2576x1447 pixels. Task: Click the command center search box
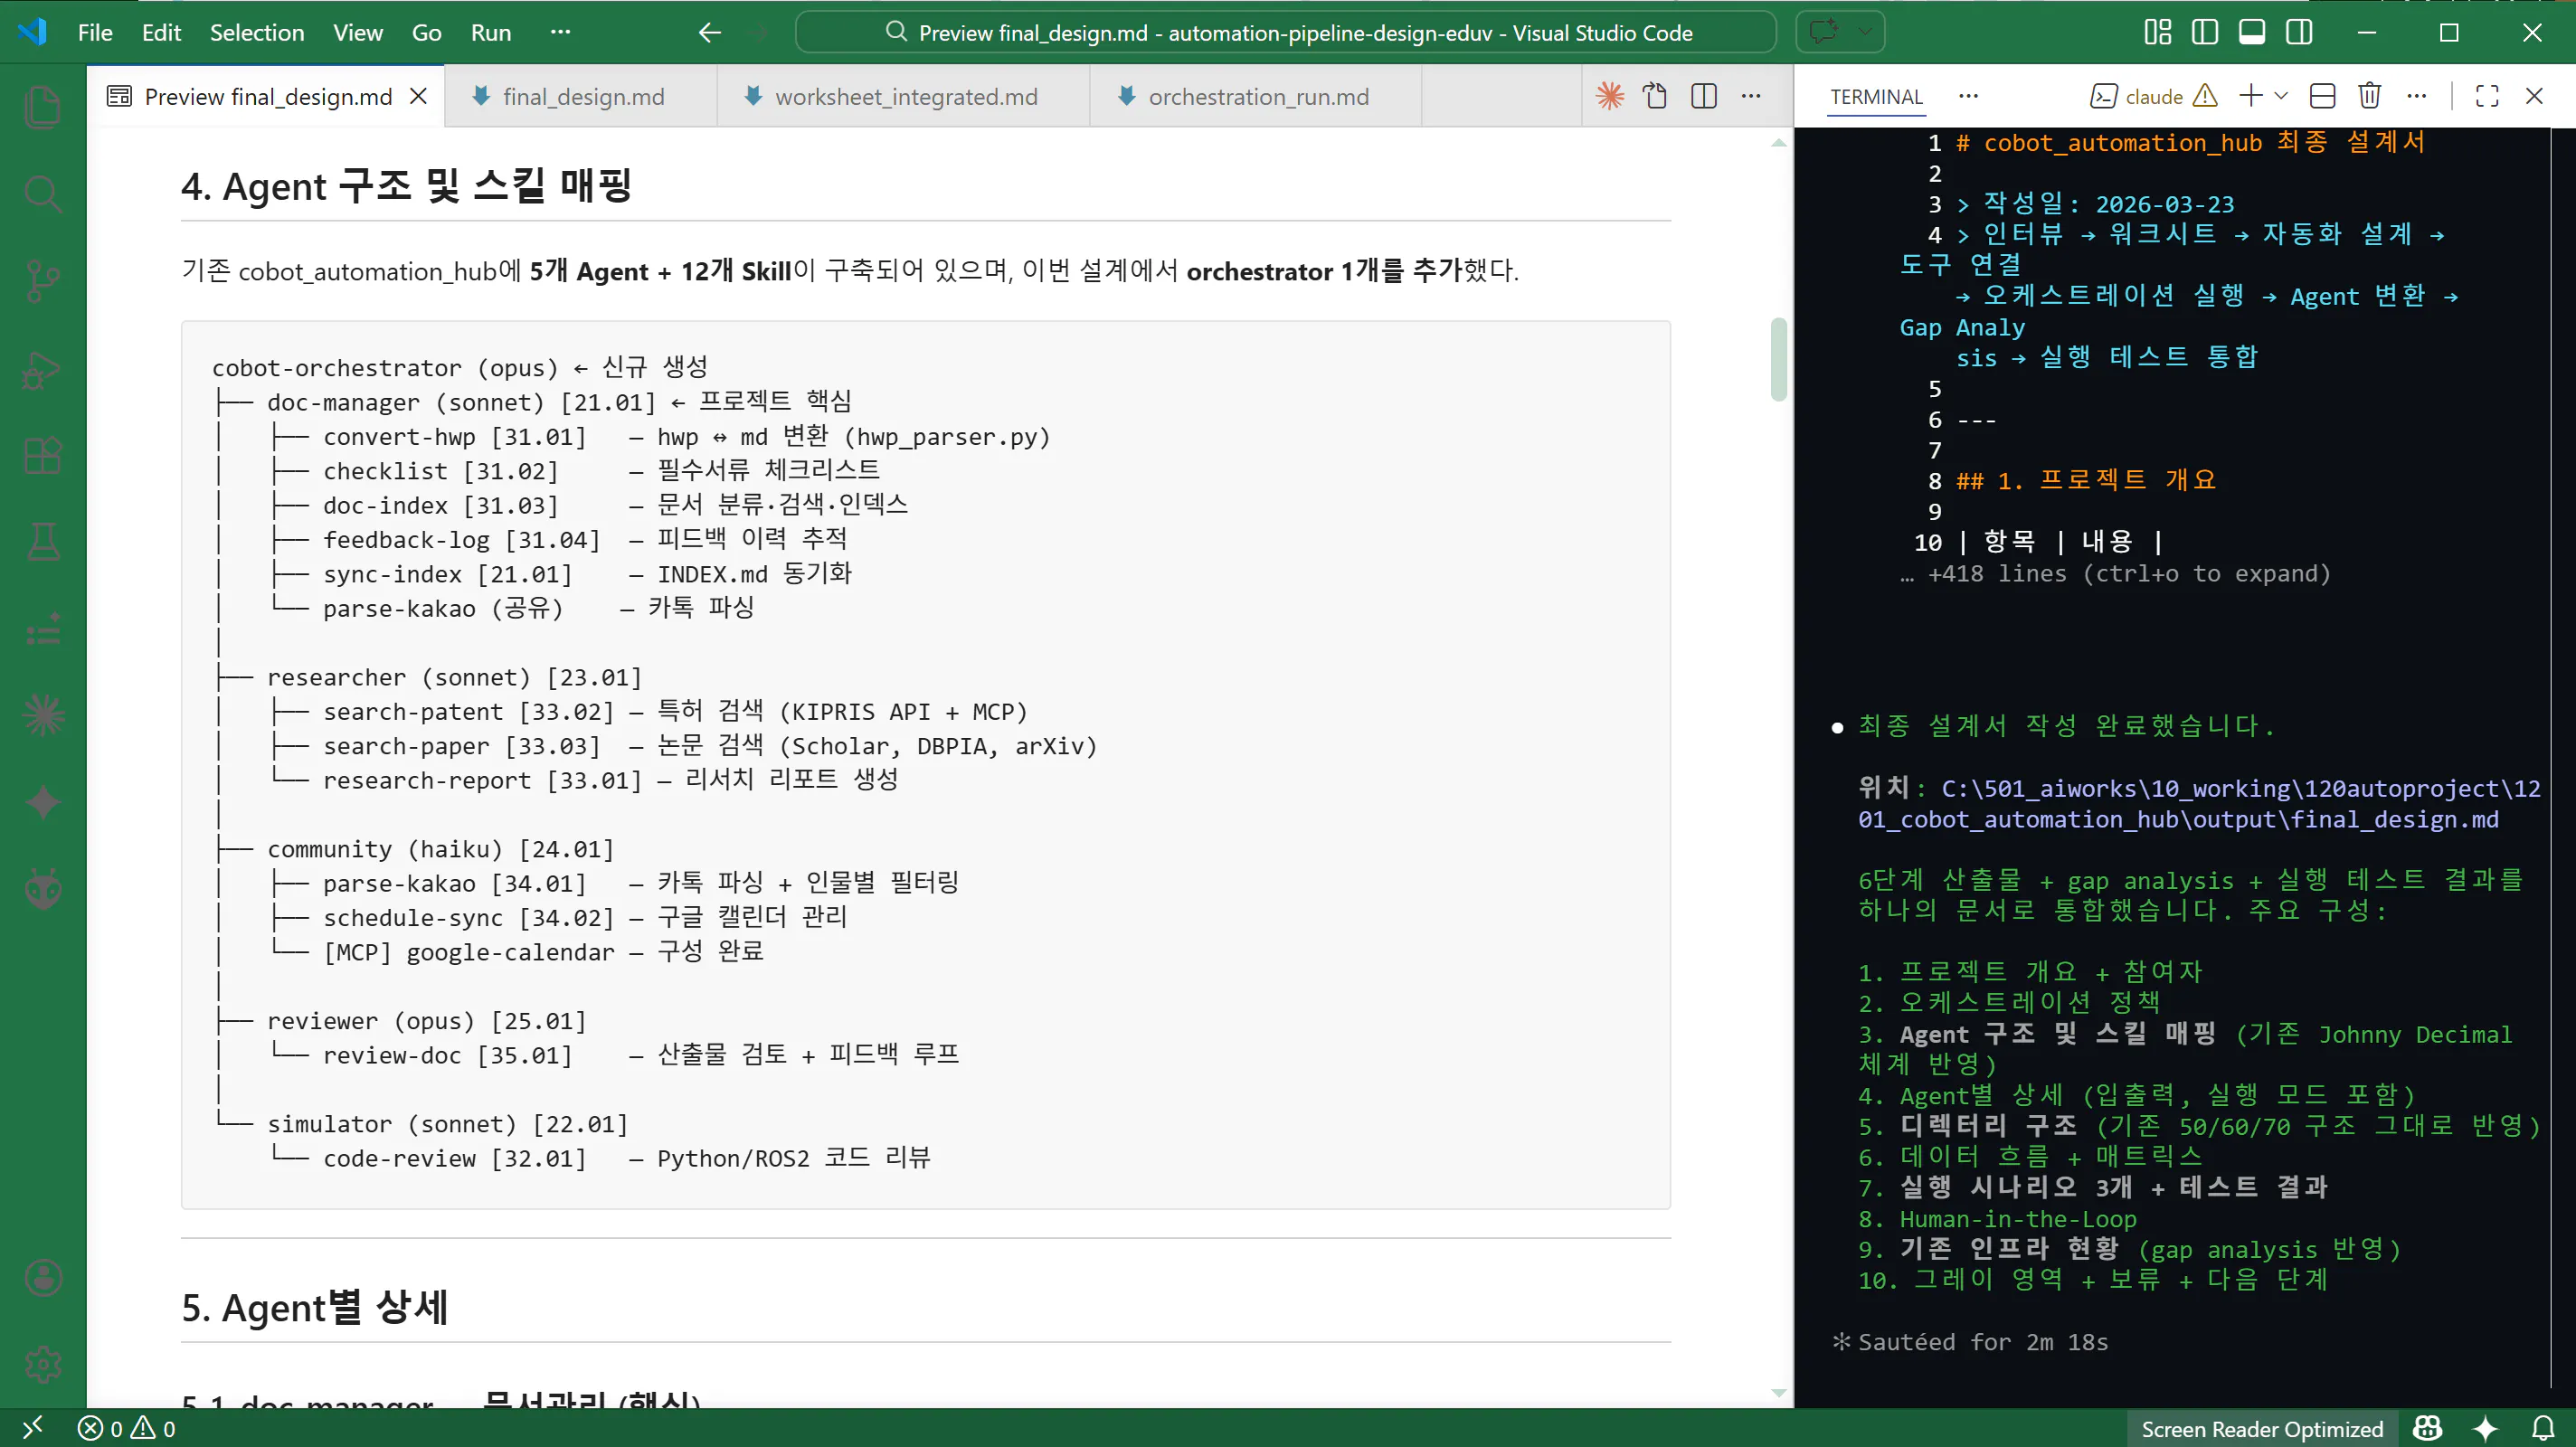tap(1285, 32)
